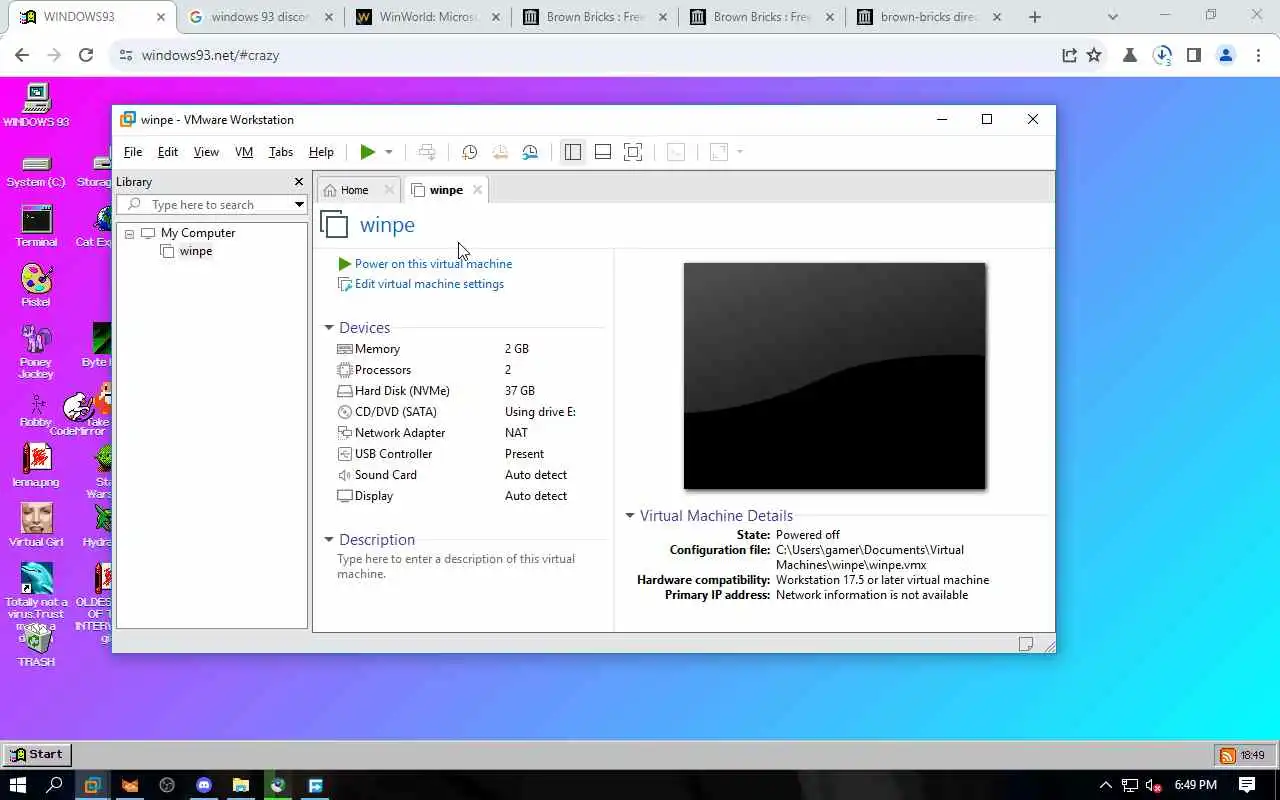Click the revert to snapshot icon
Screen dimensions: 1280x800
tap(500, 152)
